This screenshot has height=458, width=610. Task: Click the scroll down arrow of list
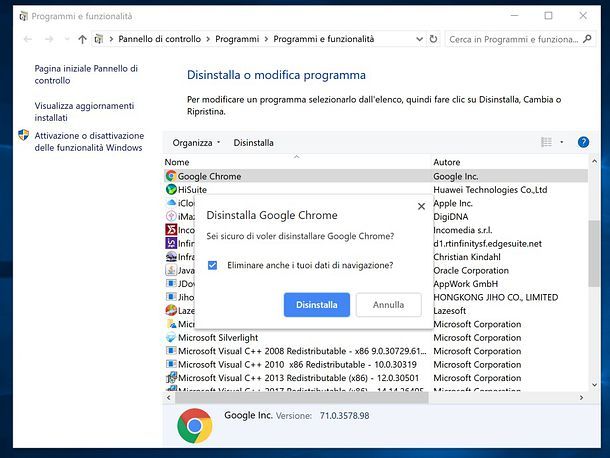[594, 385]
